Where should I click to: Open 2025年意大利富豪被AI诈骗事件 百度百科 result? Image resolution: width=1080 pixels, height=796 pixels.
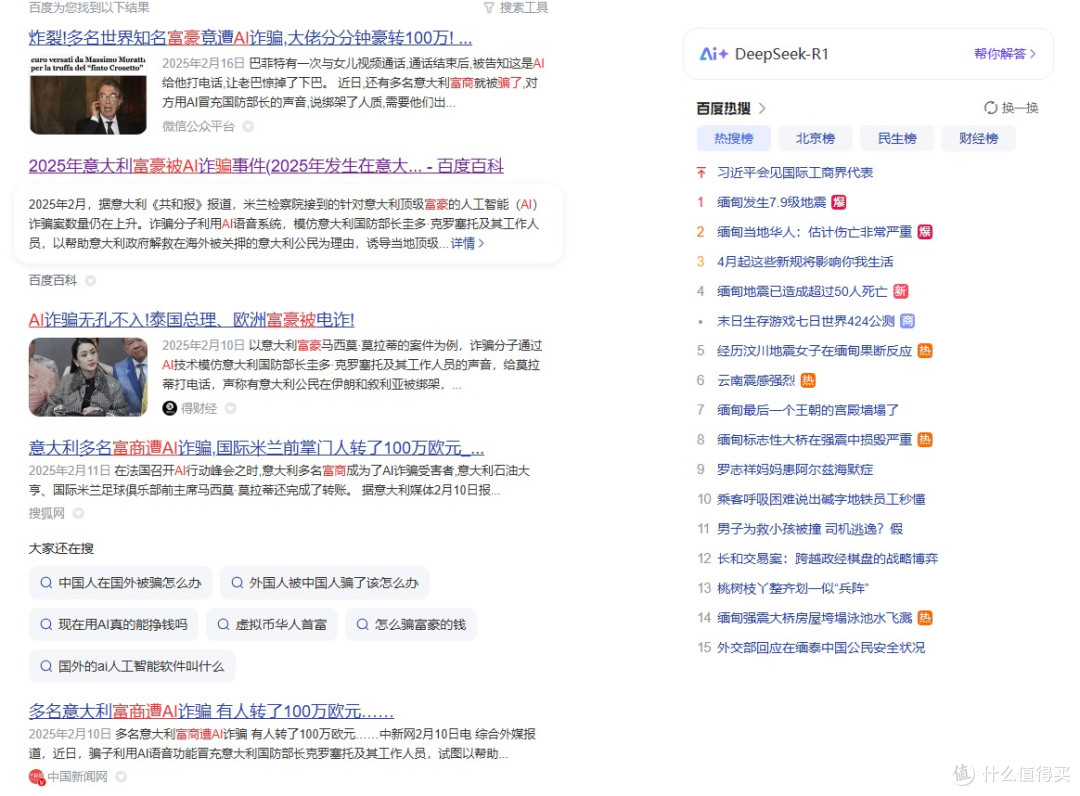click(266, 166)
